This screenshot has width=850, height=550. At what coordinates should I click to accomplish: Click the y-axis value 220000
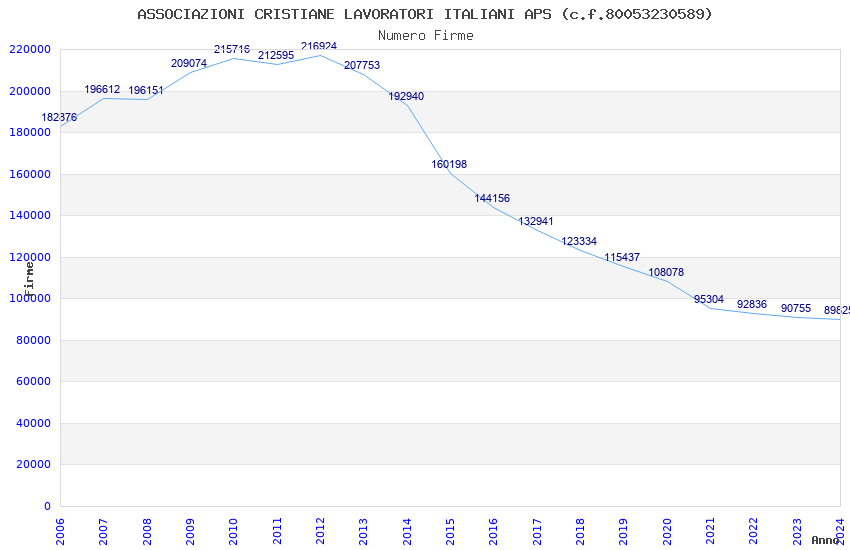pyautogui.click(x=30, y=50)
